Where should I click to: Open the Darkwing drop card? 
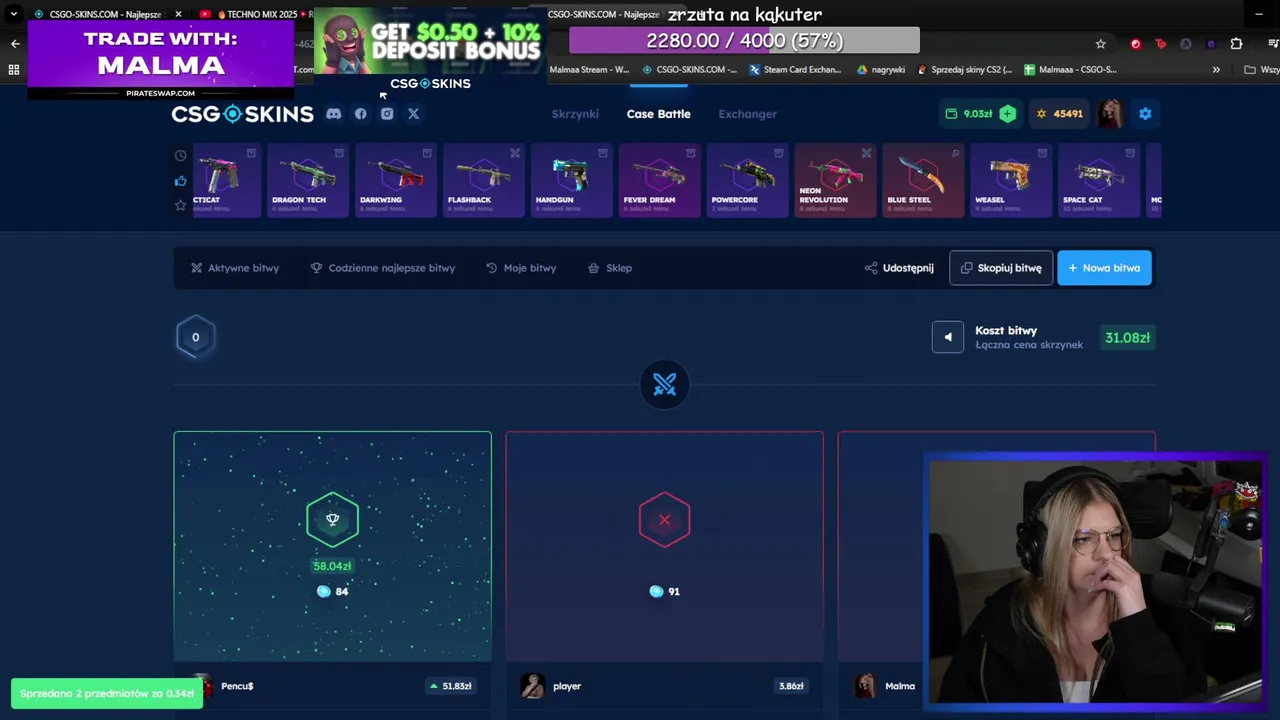(x=395, y=180)
